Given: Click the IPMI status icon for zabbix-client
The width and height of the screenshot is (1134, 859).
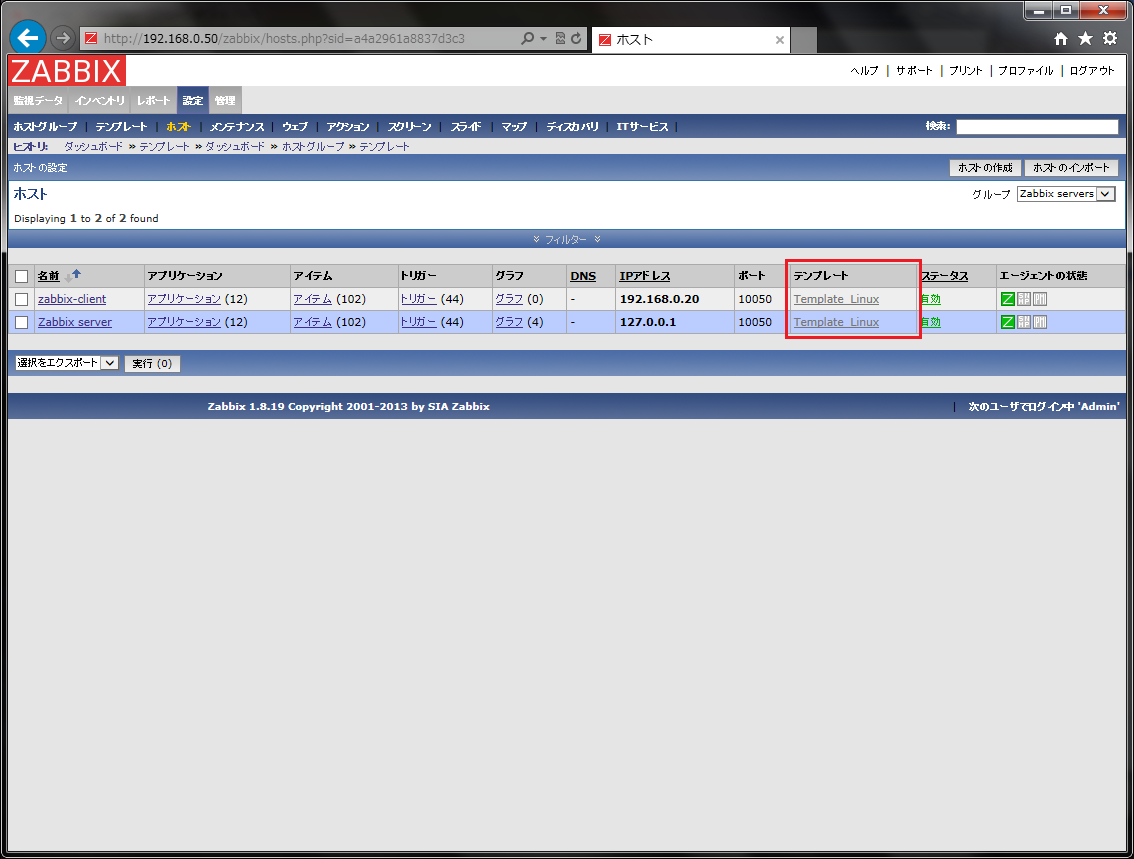Looking at the screenshot, I should (1040, 299).
